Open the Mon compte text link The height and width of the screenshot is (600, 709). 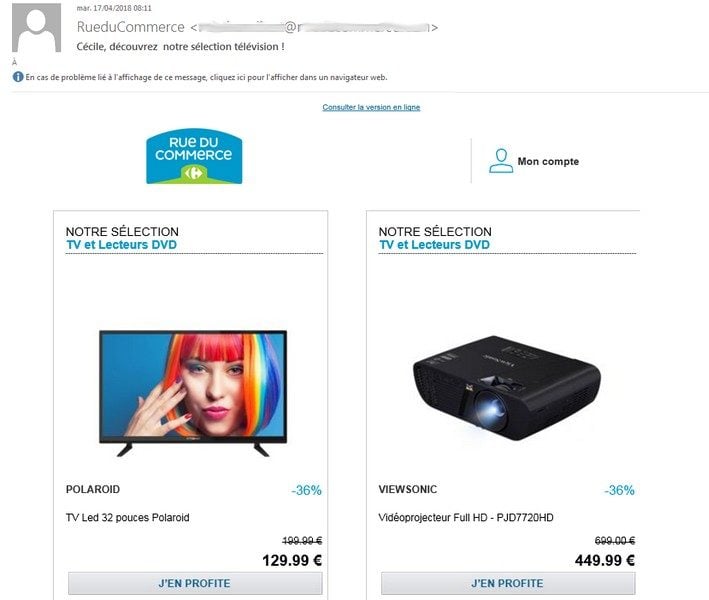(x=548, y=161)
